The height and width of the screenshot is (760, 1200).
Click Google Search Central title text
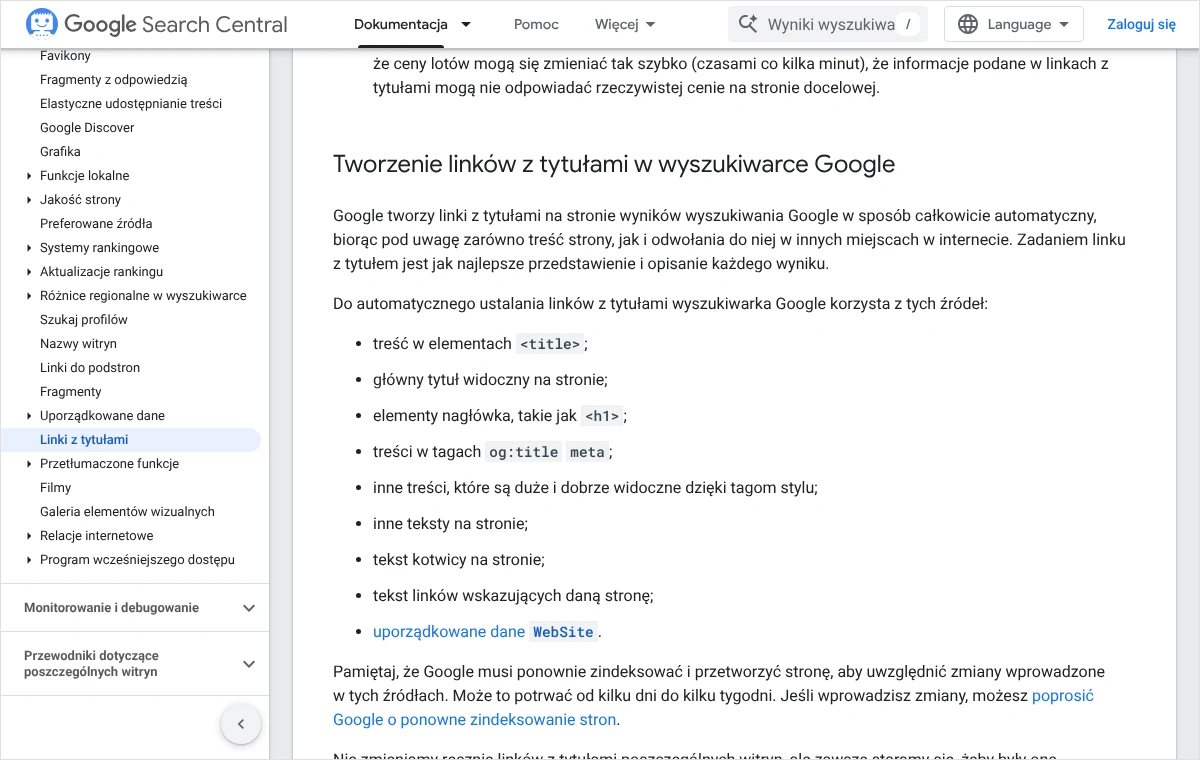[x=176, y=24]
